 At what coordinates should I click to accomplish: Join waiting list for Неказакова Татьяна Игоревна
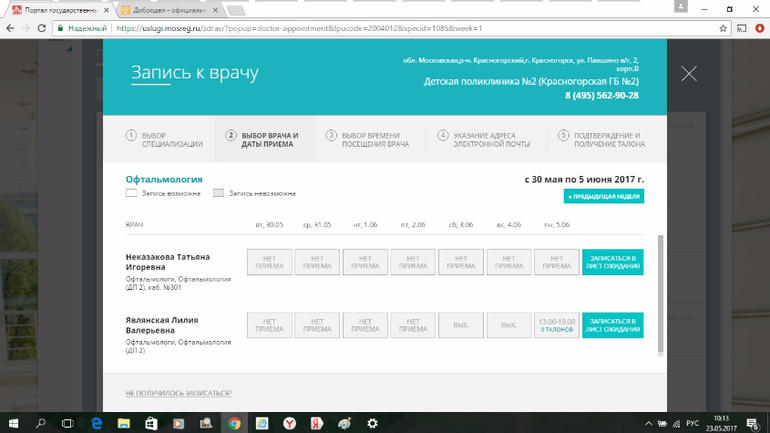tap(612, 262)
